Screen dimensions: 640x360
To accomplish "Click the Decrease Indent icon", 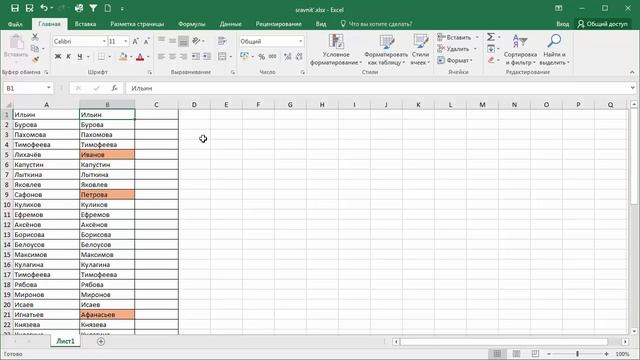I will (196, 56).
